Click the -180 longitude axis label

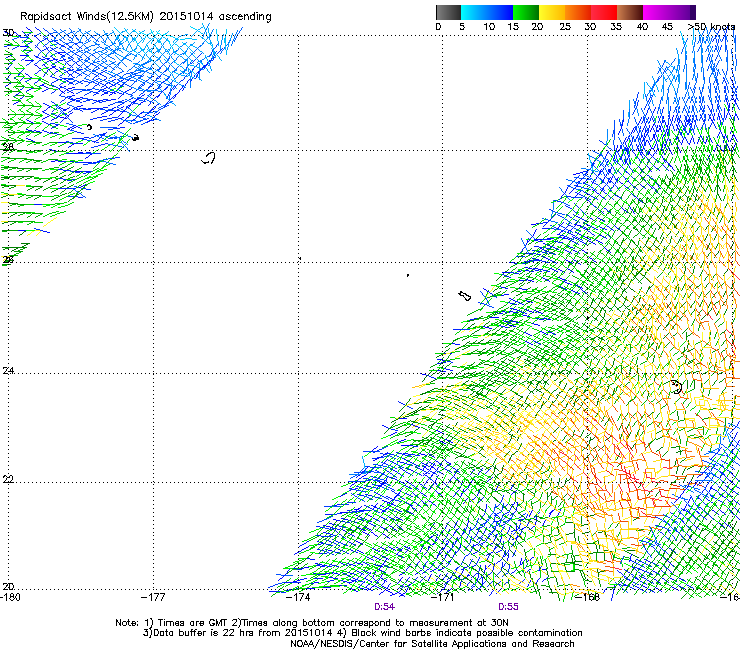10,597
